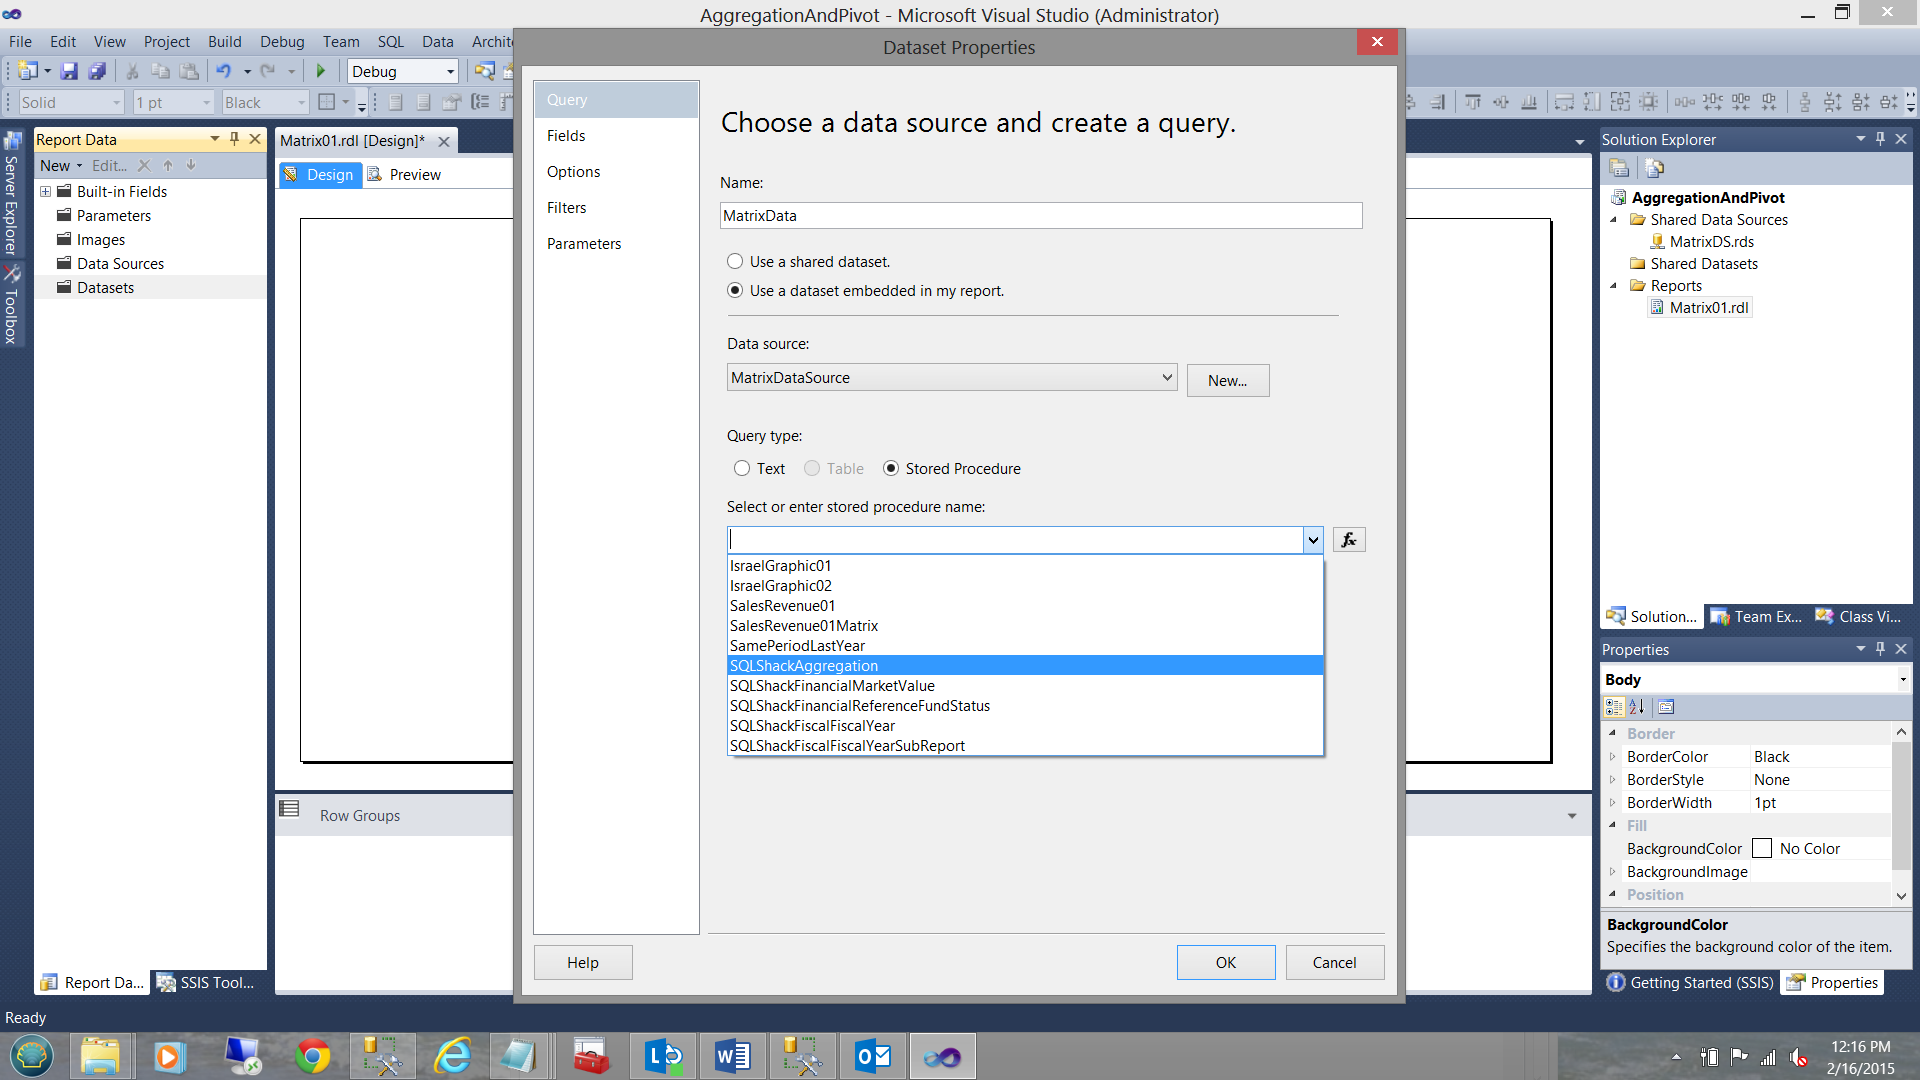
Task: Collapse the stored procedure name dropdown arrow
Action: coord(1312,540)
